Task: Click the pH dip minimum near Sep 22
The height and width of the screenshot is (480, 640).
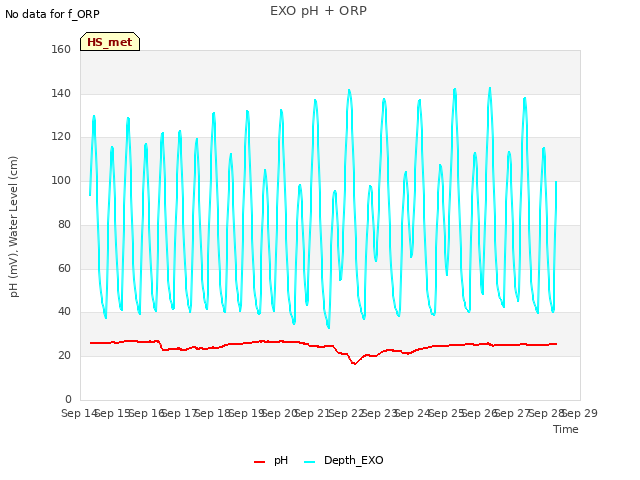Action: (354, 363)
